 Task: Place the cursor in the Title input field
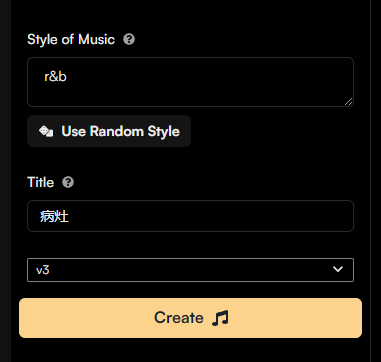190,216
